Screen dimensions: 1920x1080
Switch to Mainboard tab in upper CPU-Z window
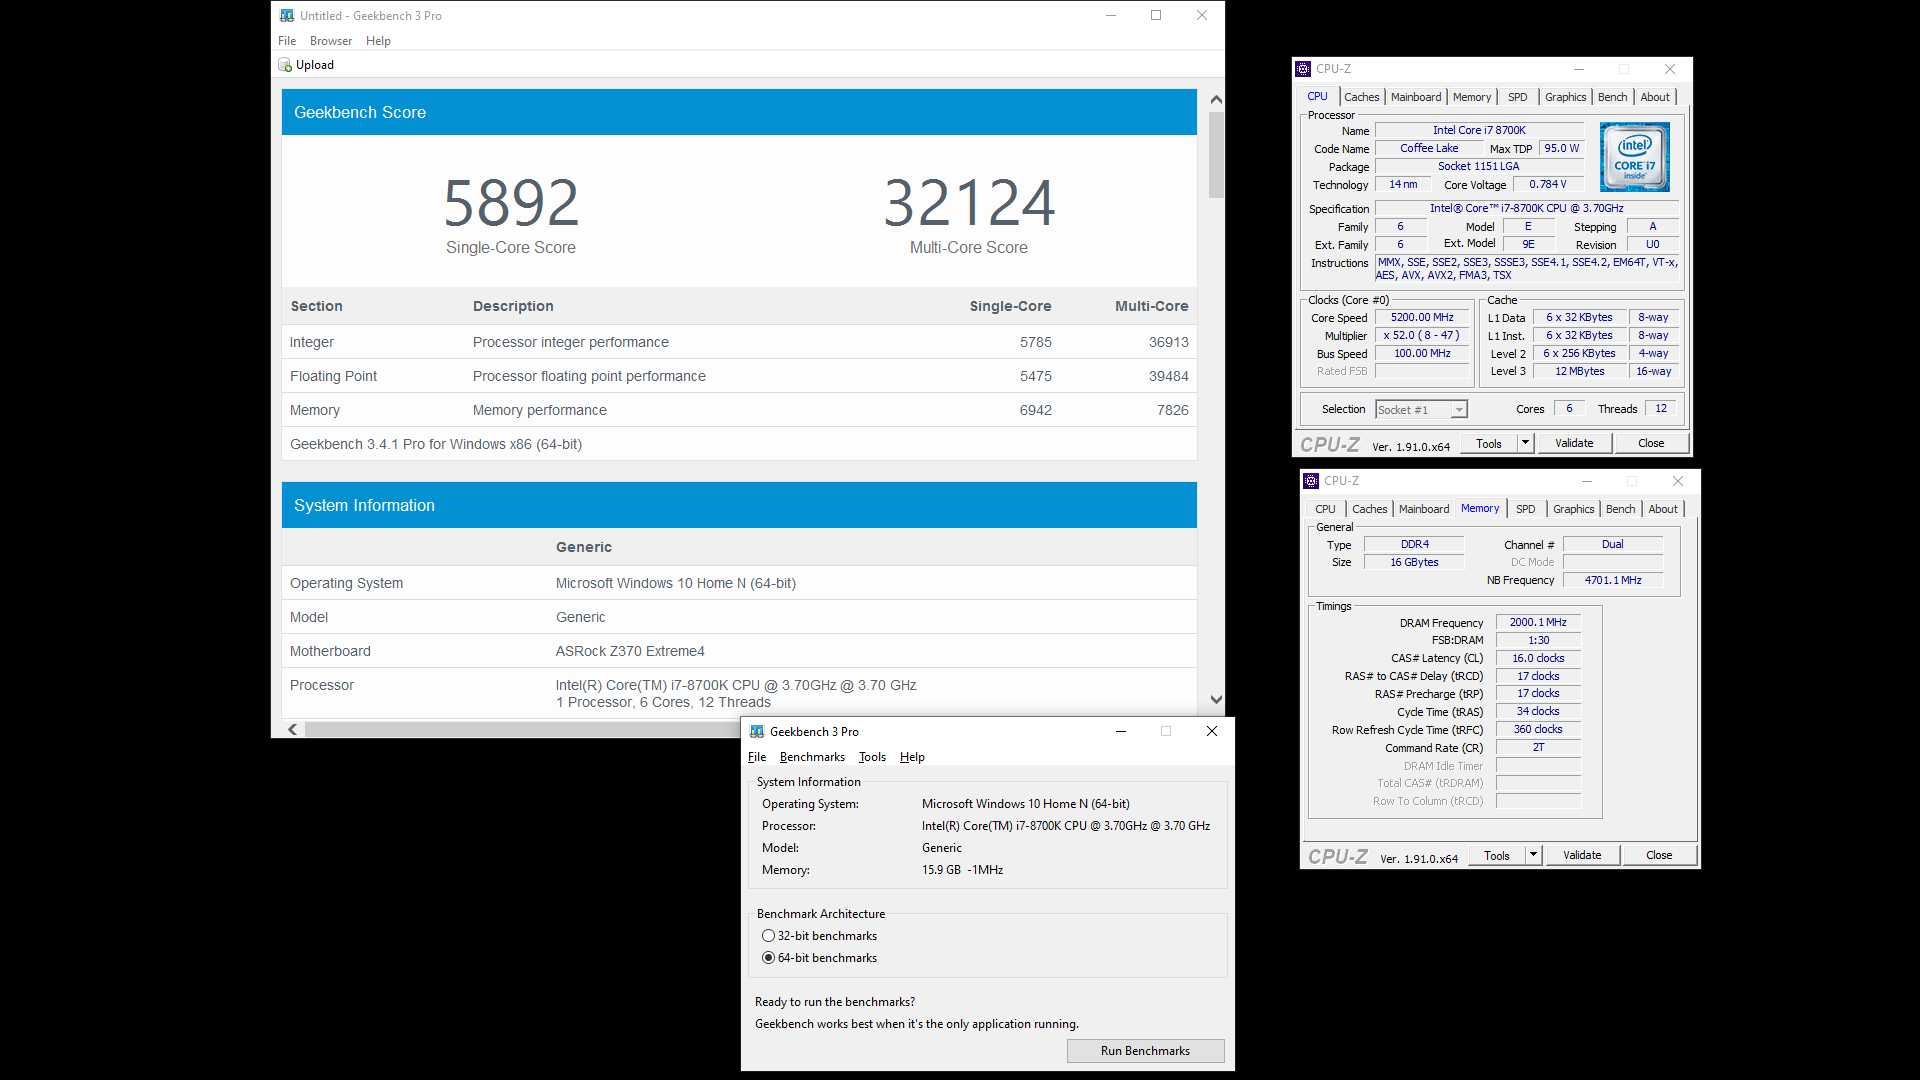click(1416, 97)
